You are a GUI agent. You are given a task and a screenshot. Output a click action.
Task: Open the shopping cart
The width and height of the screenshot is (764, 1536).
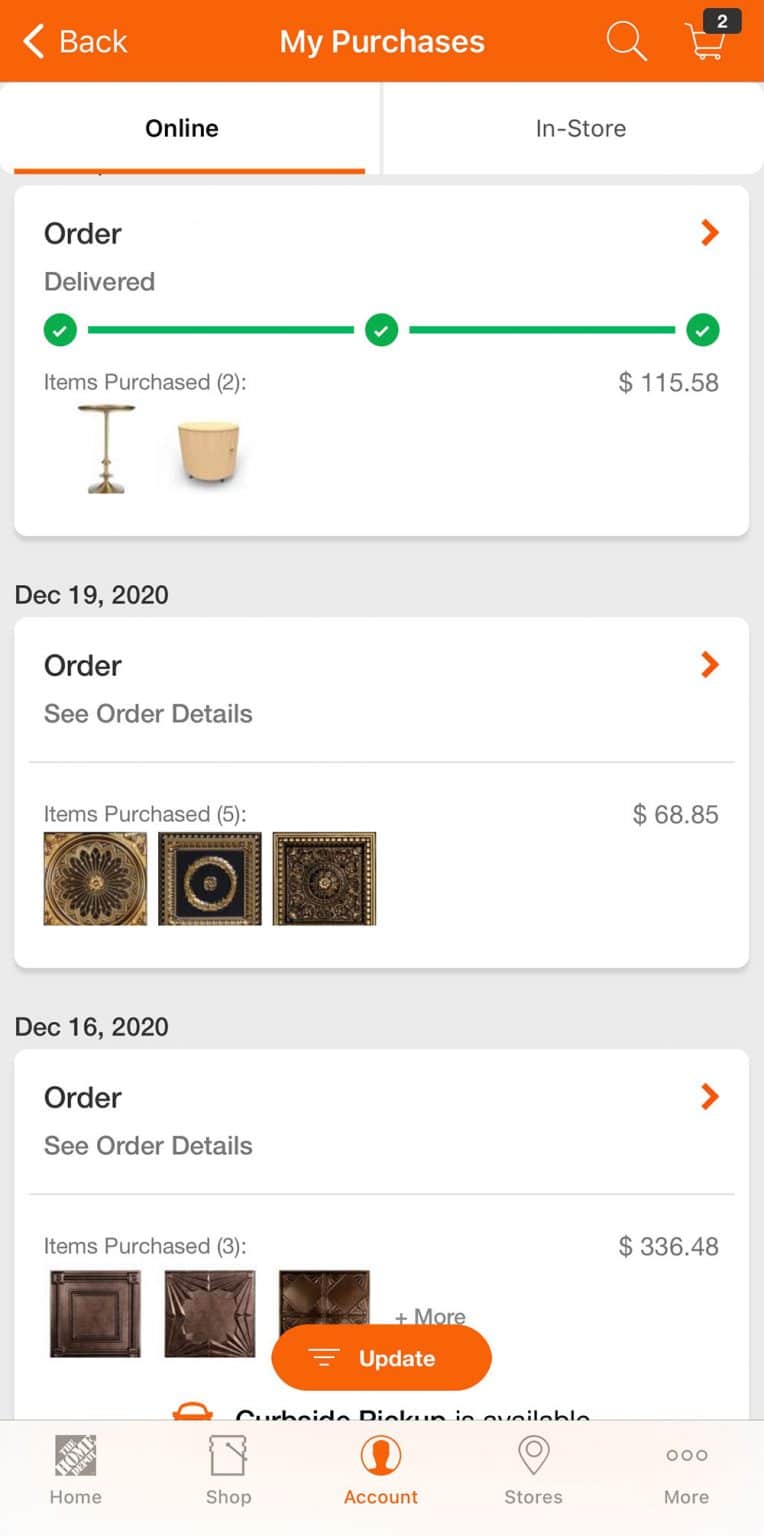click(707, 41)
